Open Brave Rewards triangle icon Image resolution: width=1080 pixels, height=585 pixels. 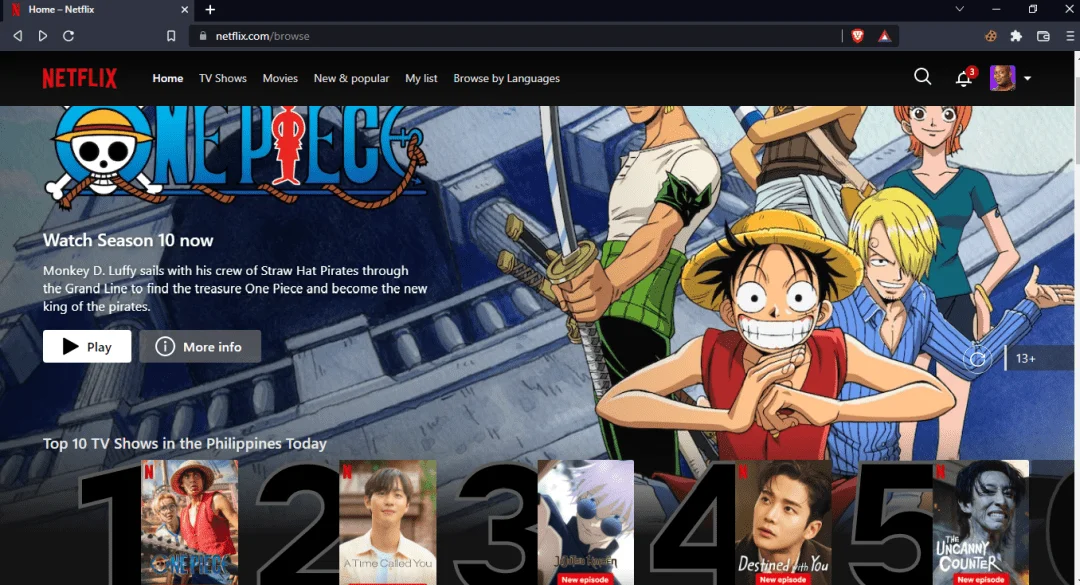click(884, 36)
